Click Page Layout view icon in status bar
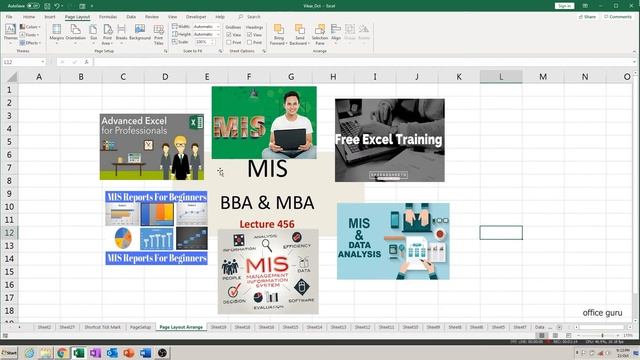This screenshot has width=640, height=360. point(555,336)
